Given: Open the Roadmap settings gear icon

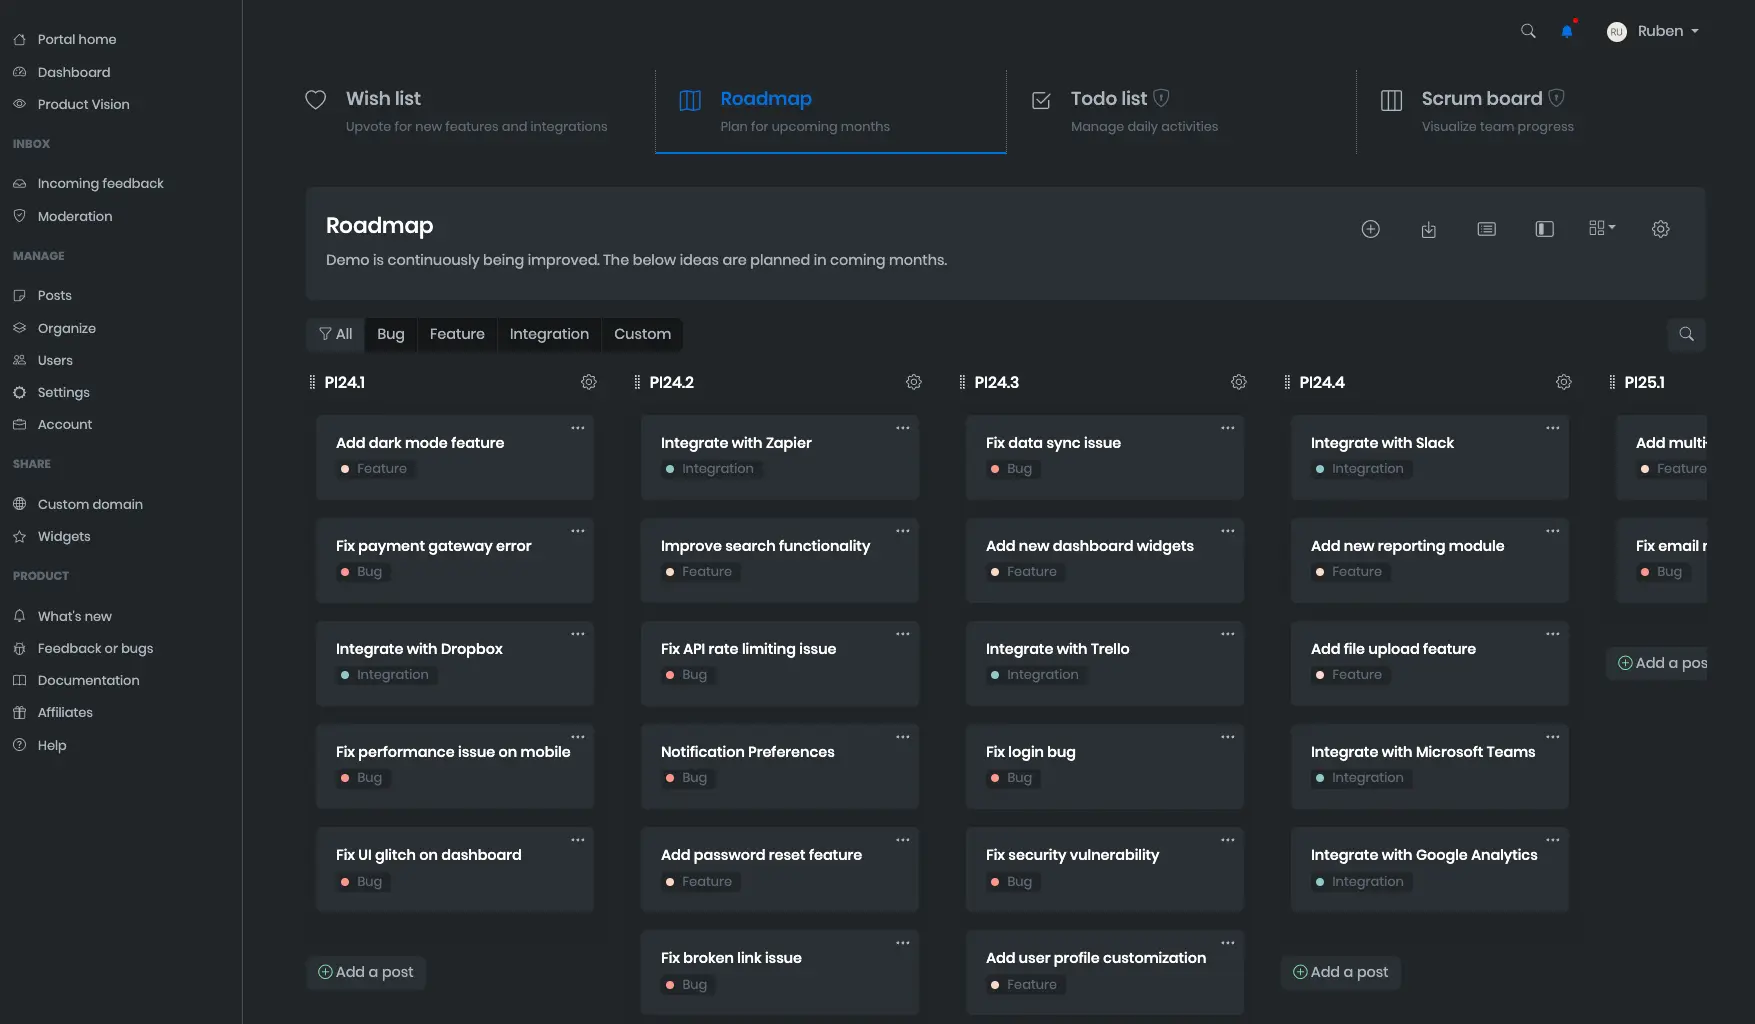Looking at the screenshot, I should (x=1660, y=229).
